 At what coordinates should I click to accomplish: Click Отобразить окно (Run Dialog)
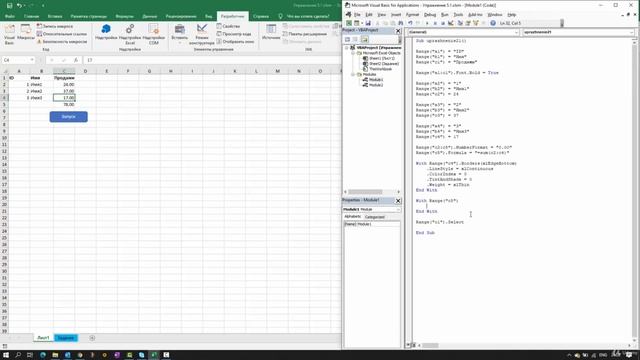(235, 42)
